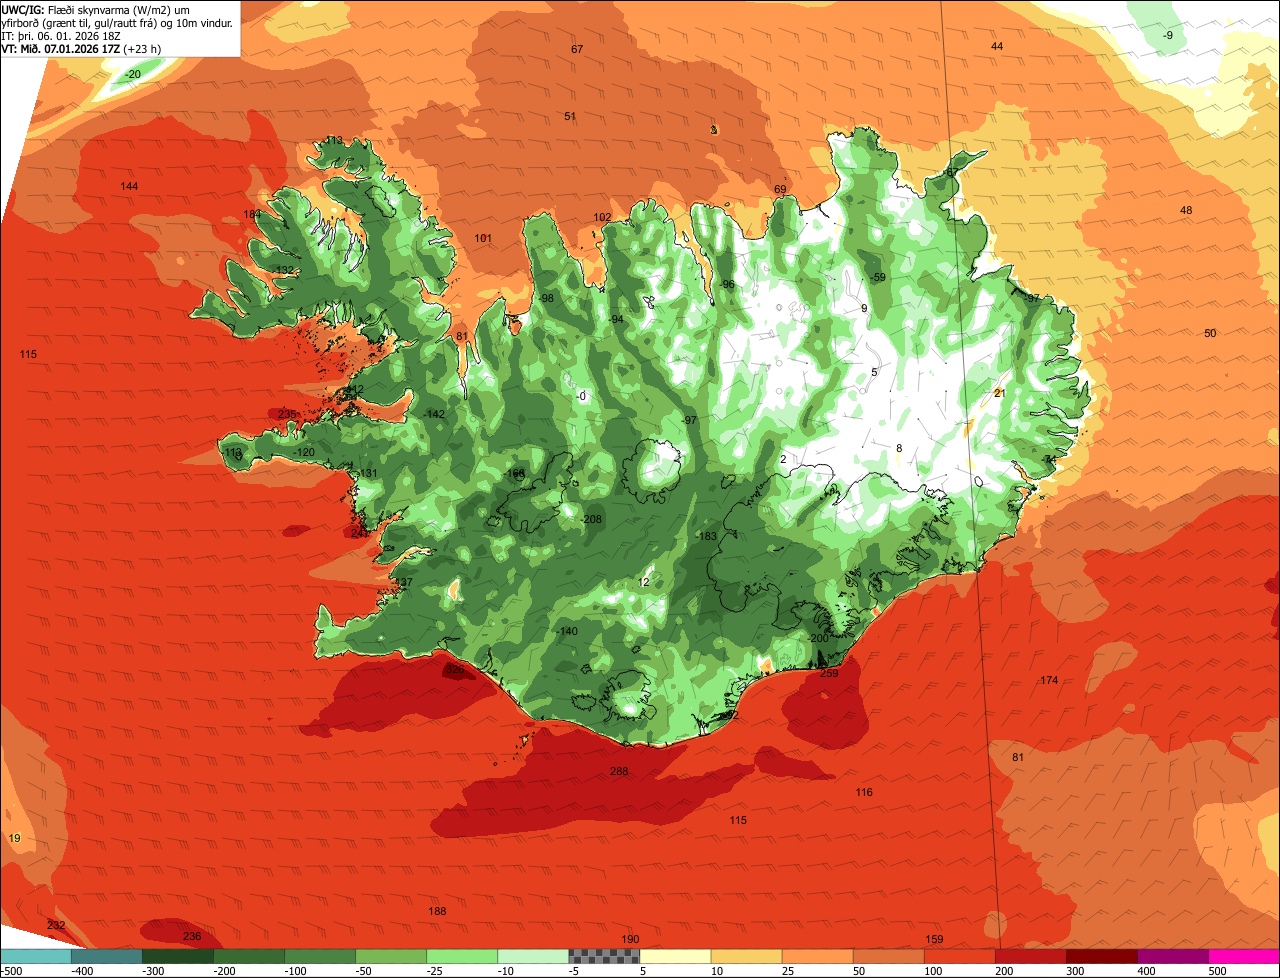Click the flux value -183 in the central south
The image size is (1280, 978).
707,536
